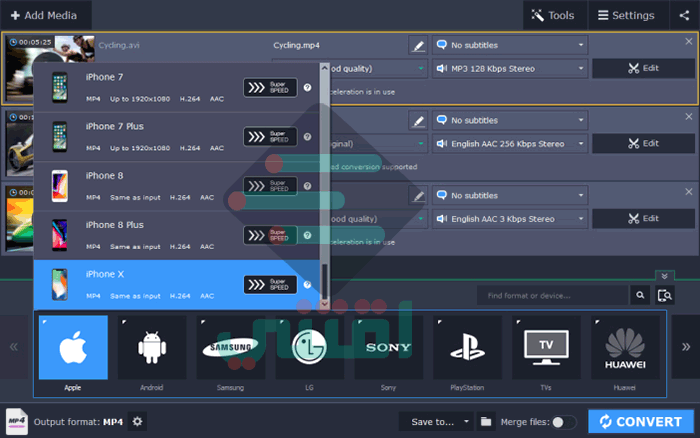Edit the Cycling.mp4 output filename with the pencil icon
Viewport: 700px width, 438px height.
(418, 45)
